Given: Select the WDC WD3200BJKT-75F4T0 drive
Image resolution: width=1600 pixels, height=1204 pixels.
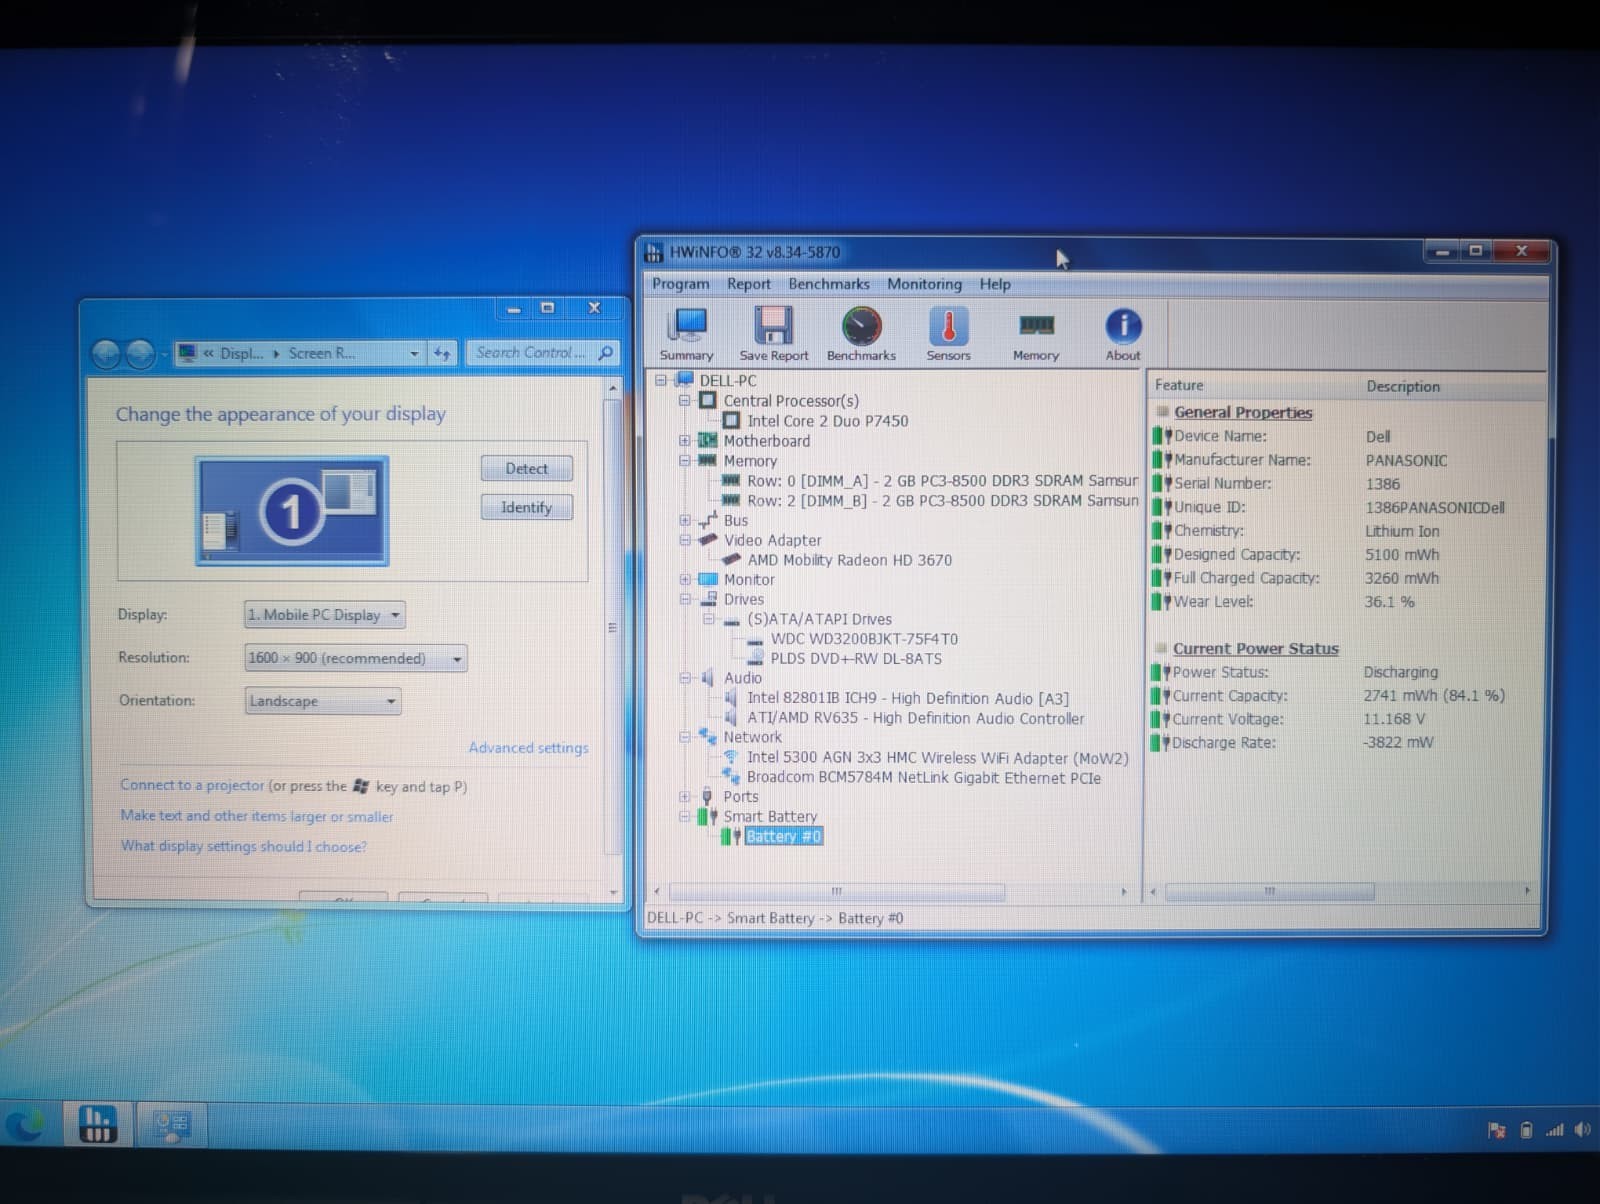Looking at the screenshot, I should pyautogui.click(x=864, y=639).
